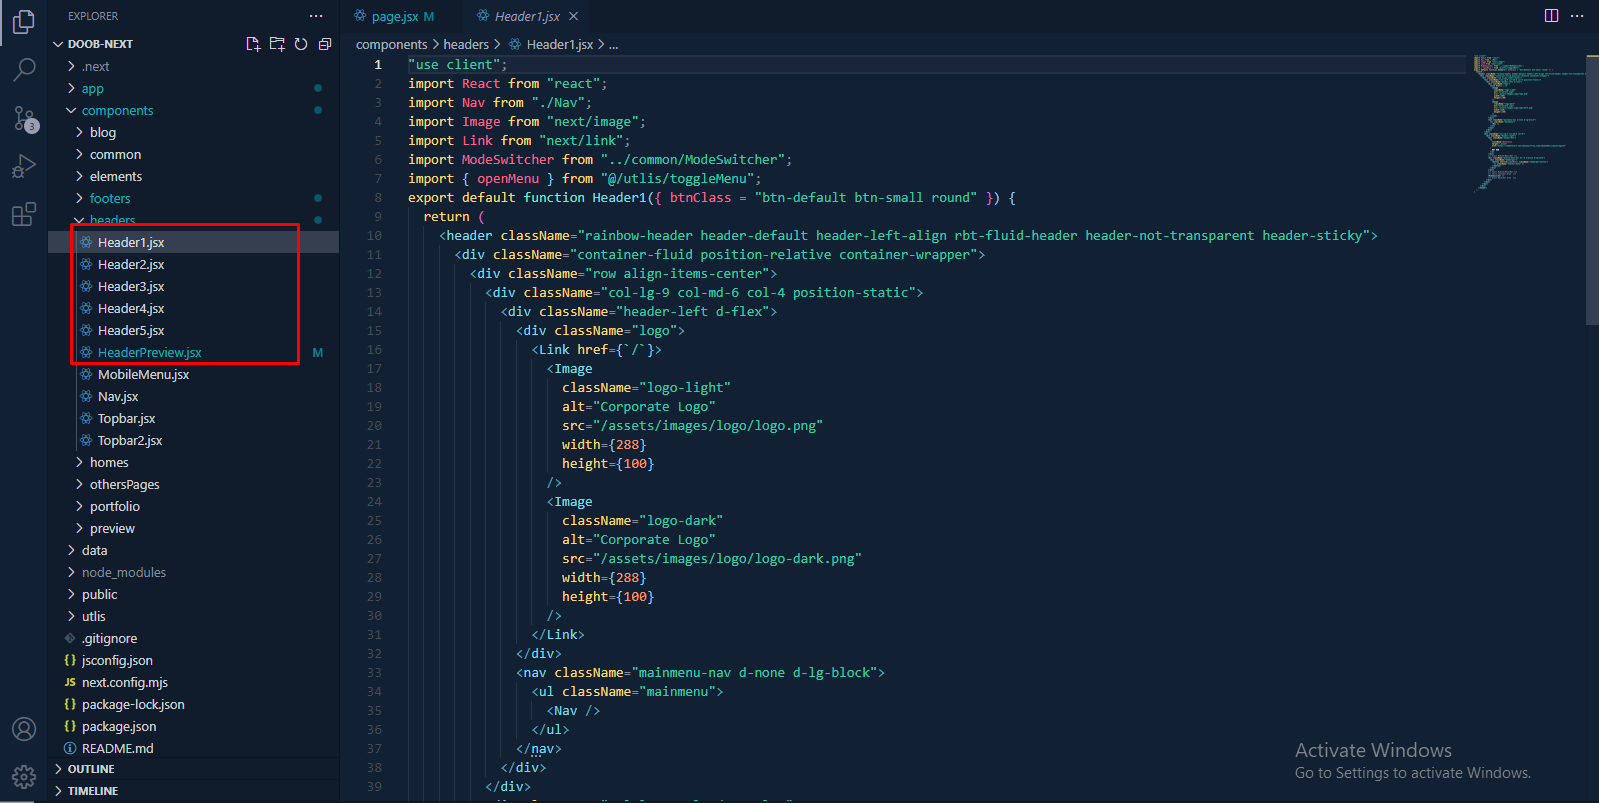Click line number 10 in gutter

pos(374,236)
